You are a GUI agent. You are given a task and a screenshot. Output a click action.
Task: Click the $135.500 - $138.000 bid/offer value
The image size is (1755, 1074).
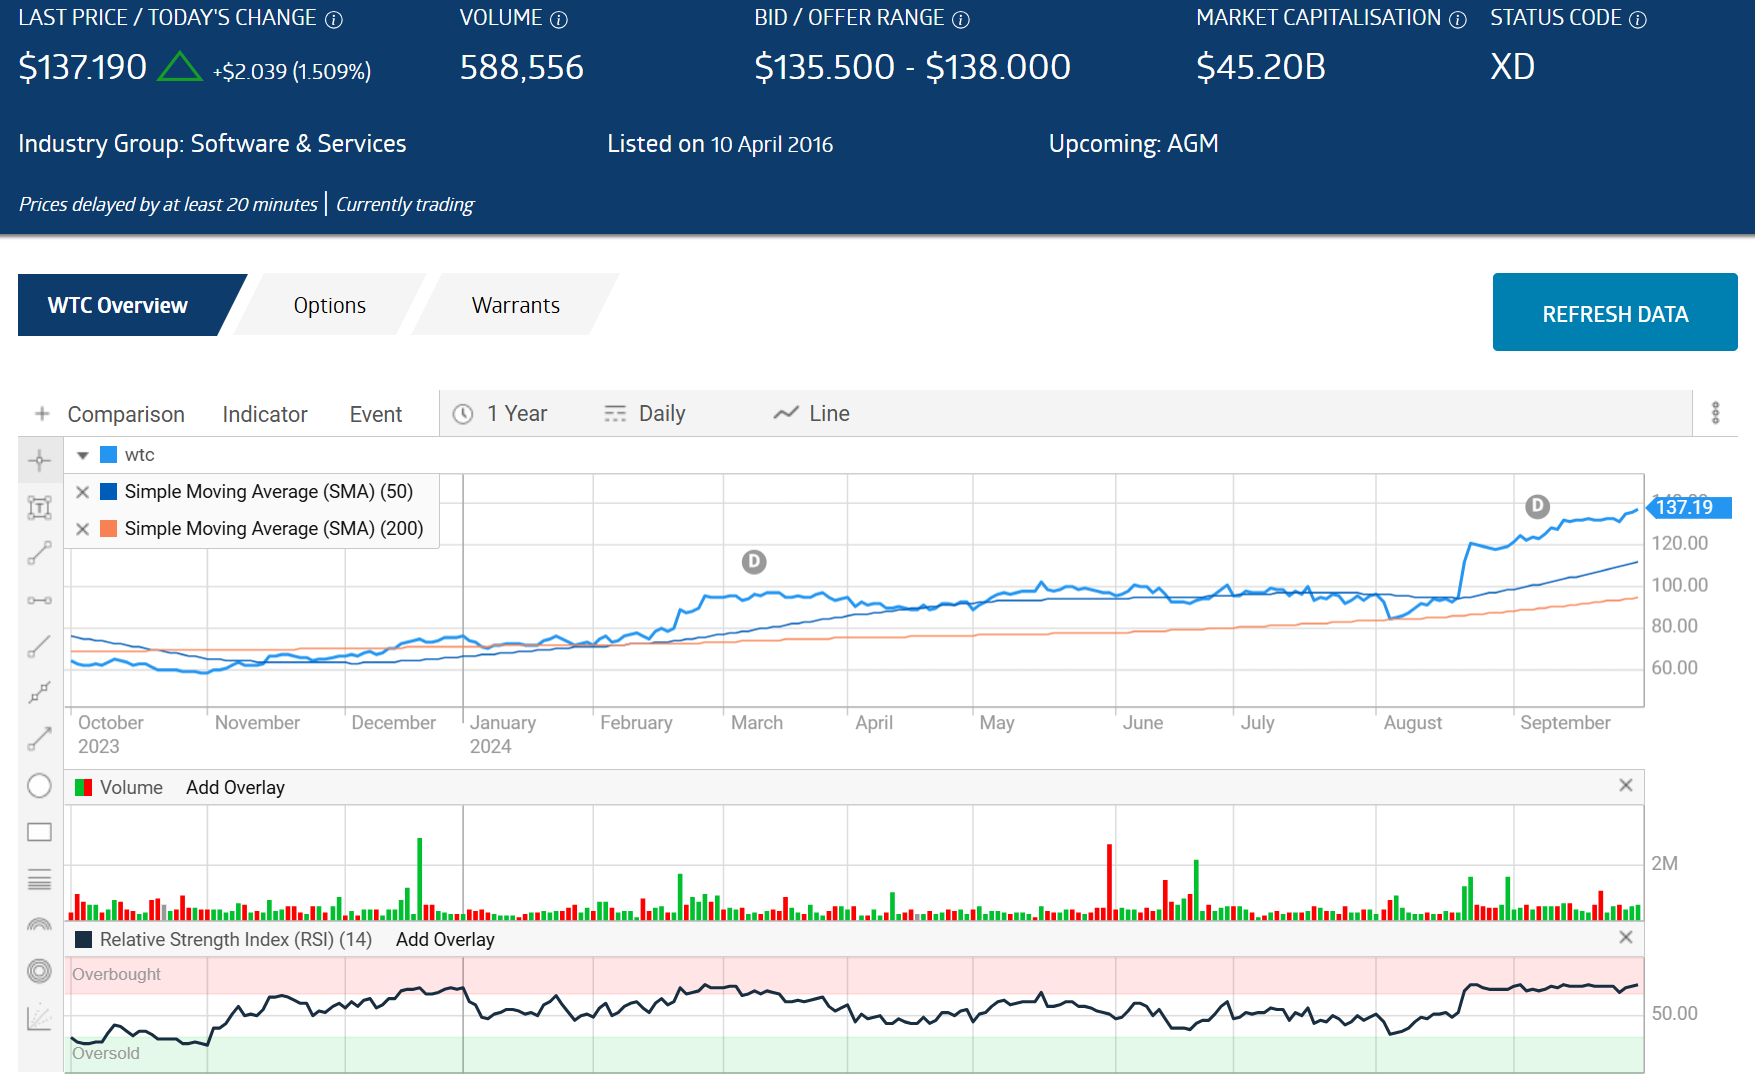coord(912,67)
